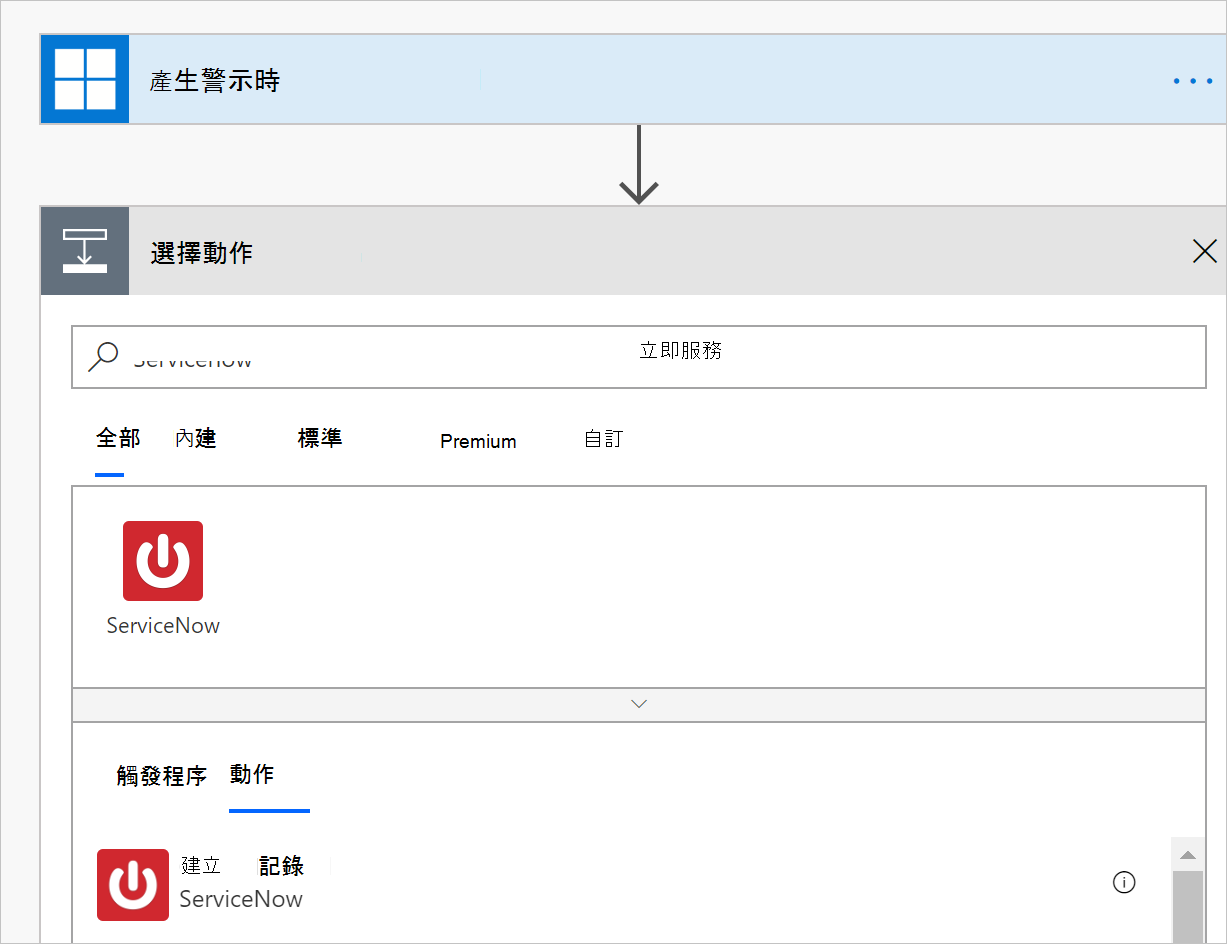
Task: Click the 立即服務 label in search bar
Action: (x=681, y=351)
